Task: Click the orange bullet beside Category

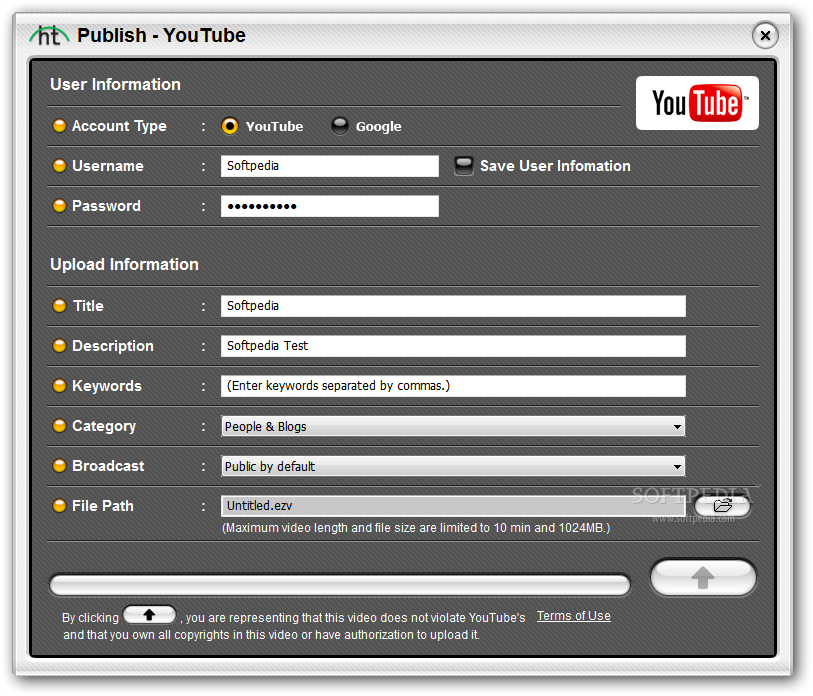Action: tap(60, 425)
